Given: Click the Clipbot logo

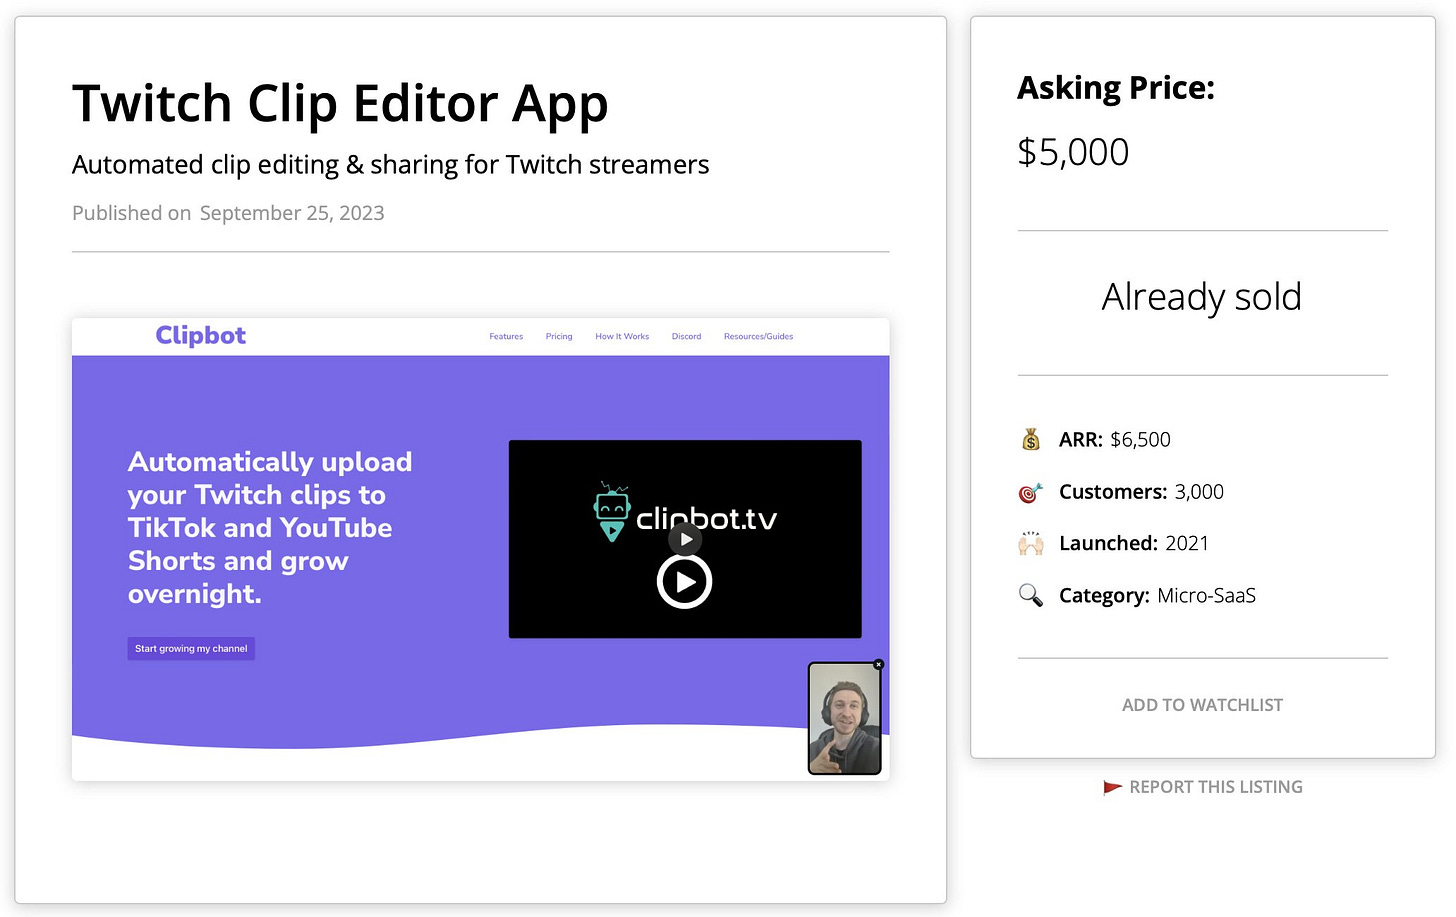Looking at the screenshot, I should (200, 335).
